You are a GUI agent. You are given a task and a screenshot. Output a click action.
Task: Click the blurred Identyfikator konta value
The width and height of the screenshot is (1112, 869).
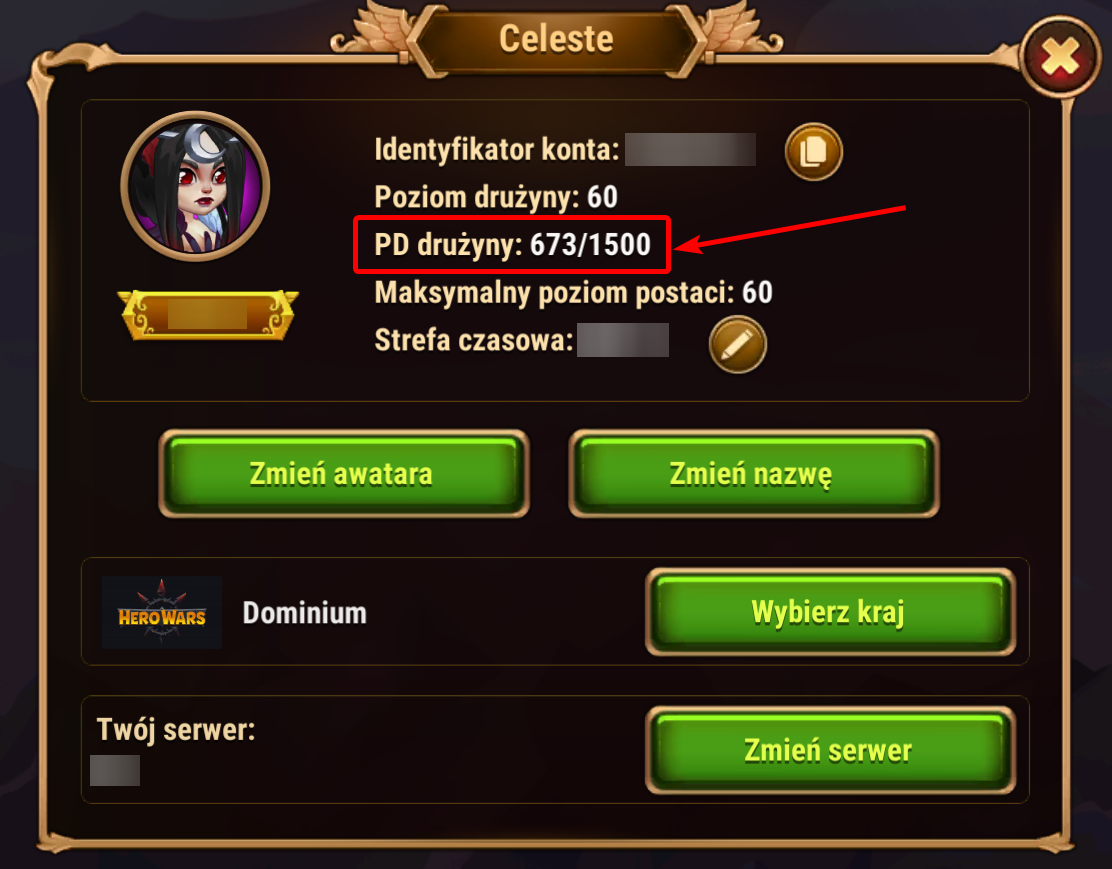coord(690,149)
